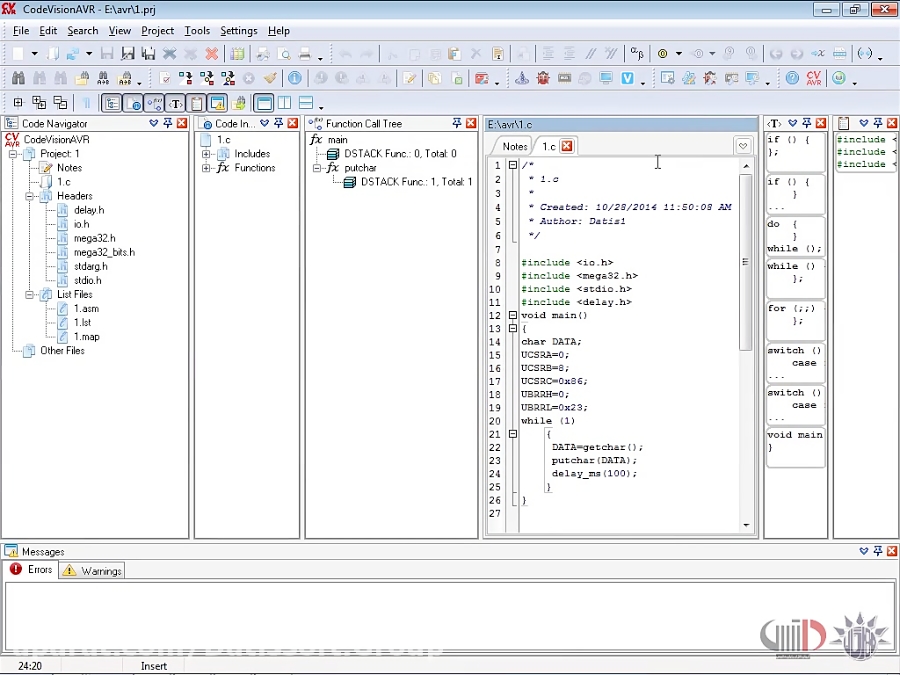900x675 pixels.
Task: Open editor tab list dropdown
Action: [x=743, y=146]
